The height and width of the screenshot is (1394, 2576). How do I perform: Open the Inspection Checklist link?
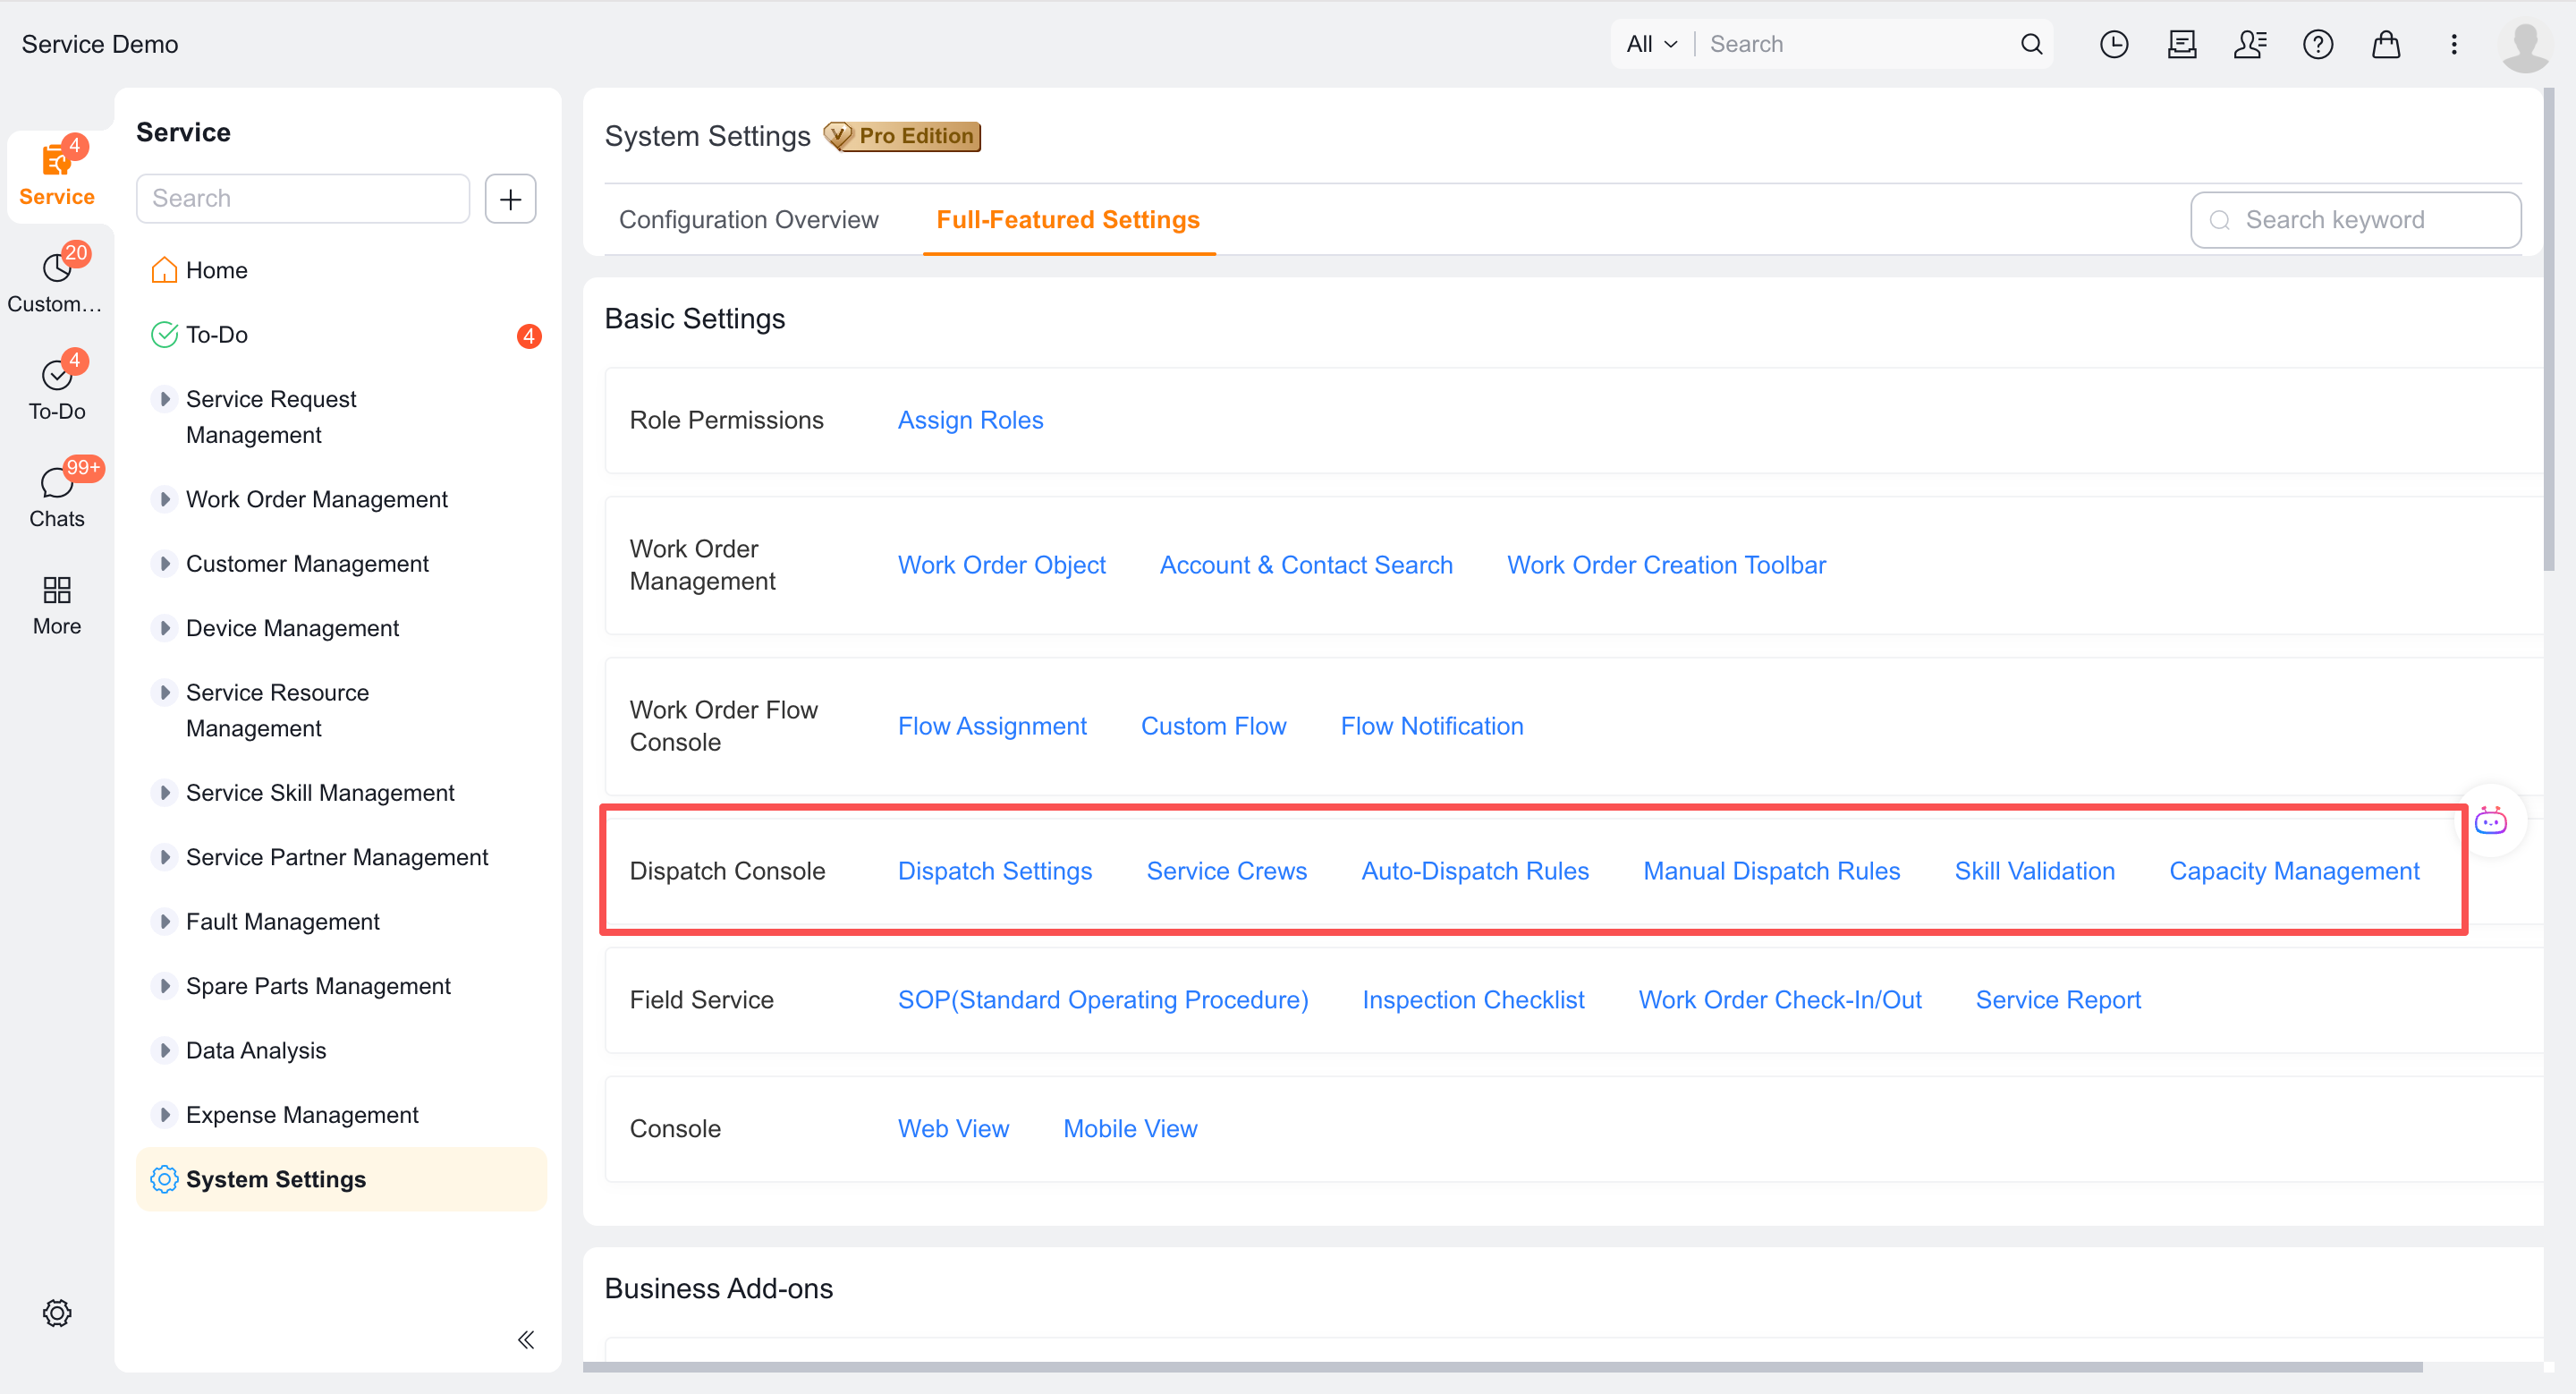1473,1000
